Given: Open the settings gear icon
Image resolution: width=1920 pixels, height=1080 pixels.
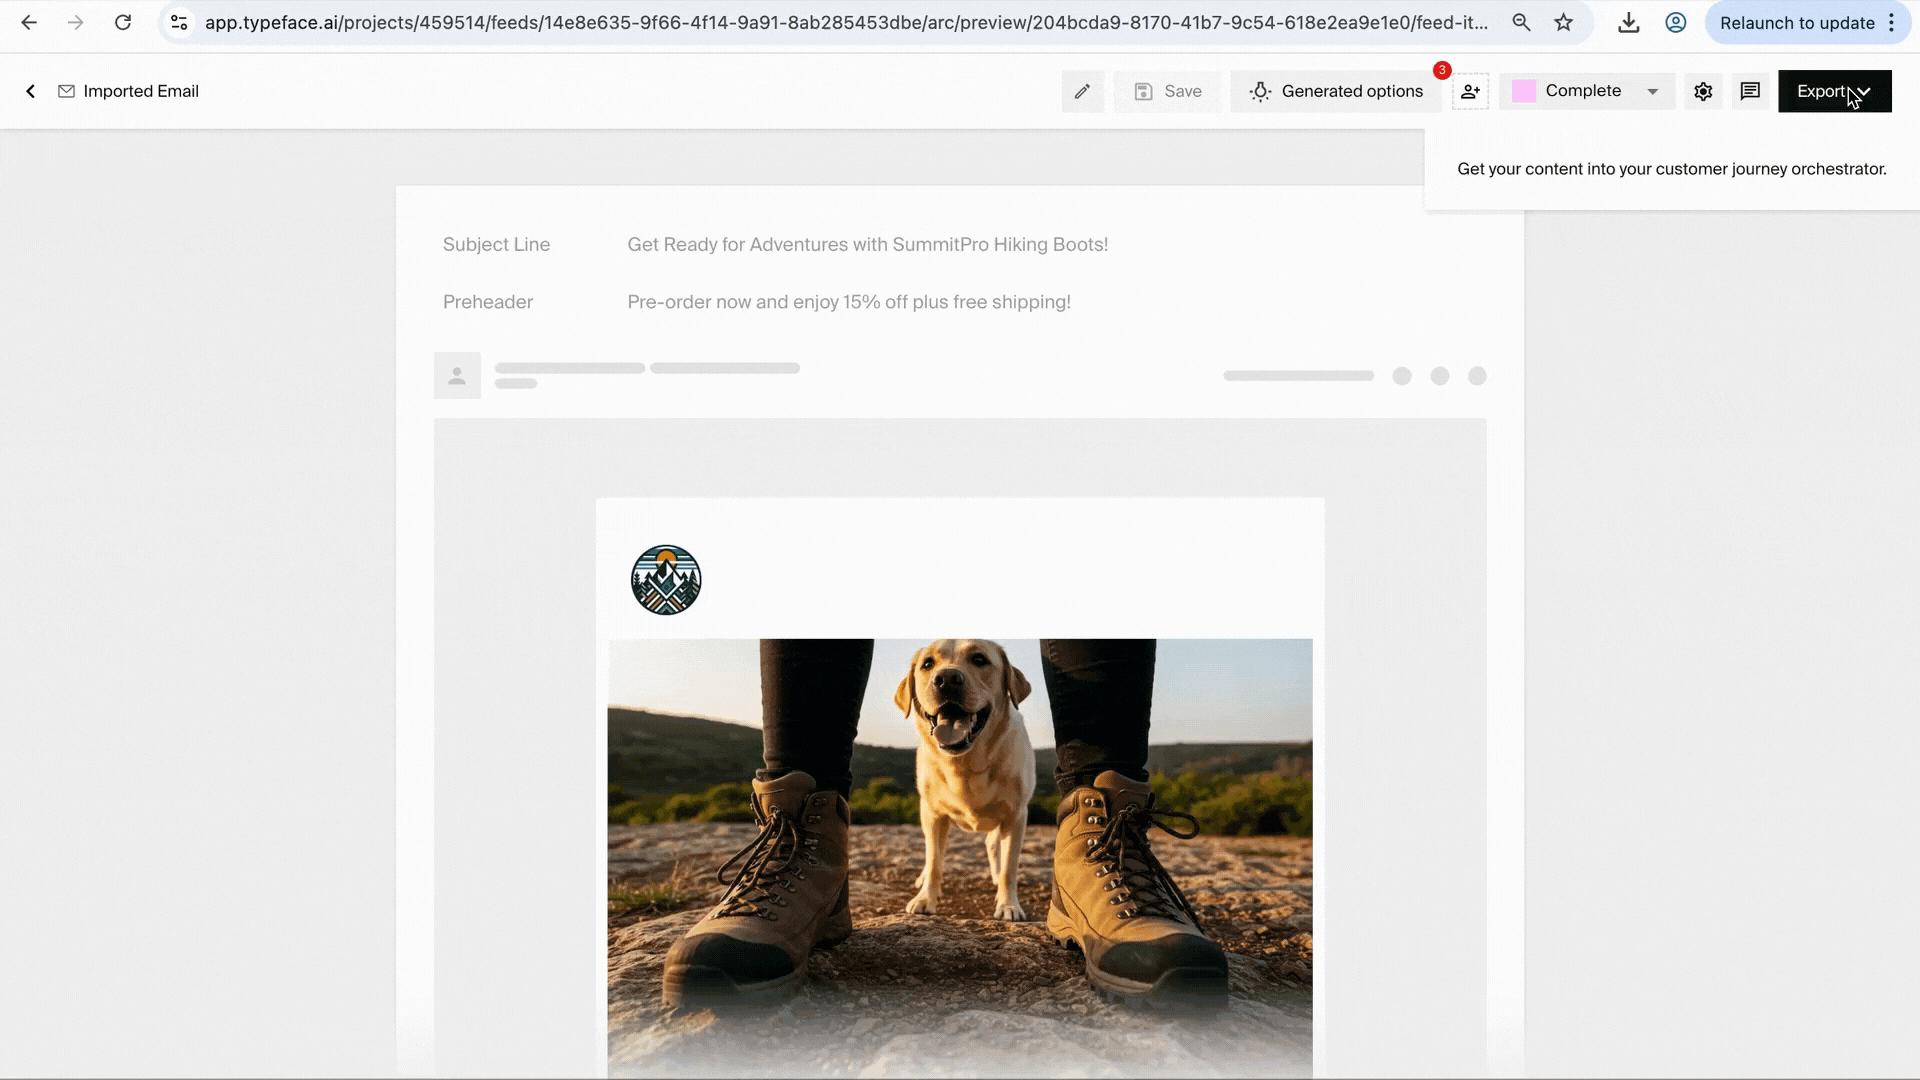Looking at the screenshot, I should point(1703,91).
